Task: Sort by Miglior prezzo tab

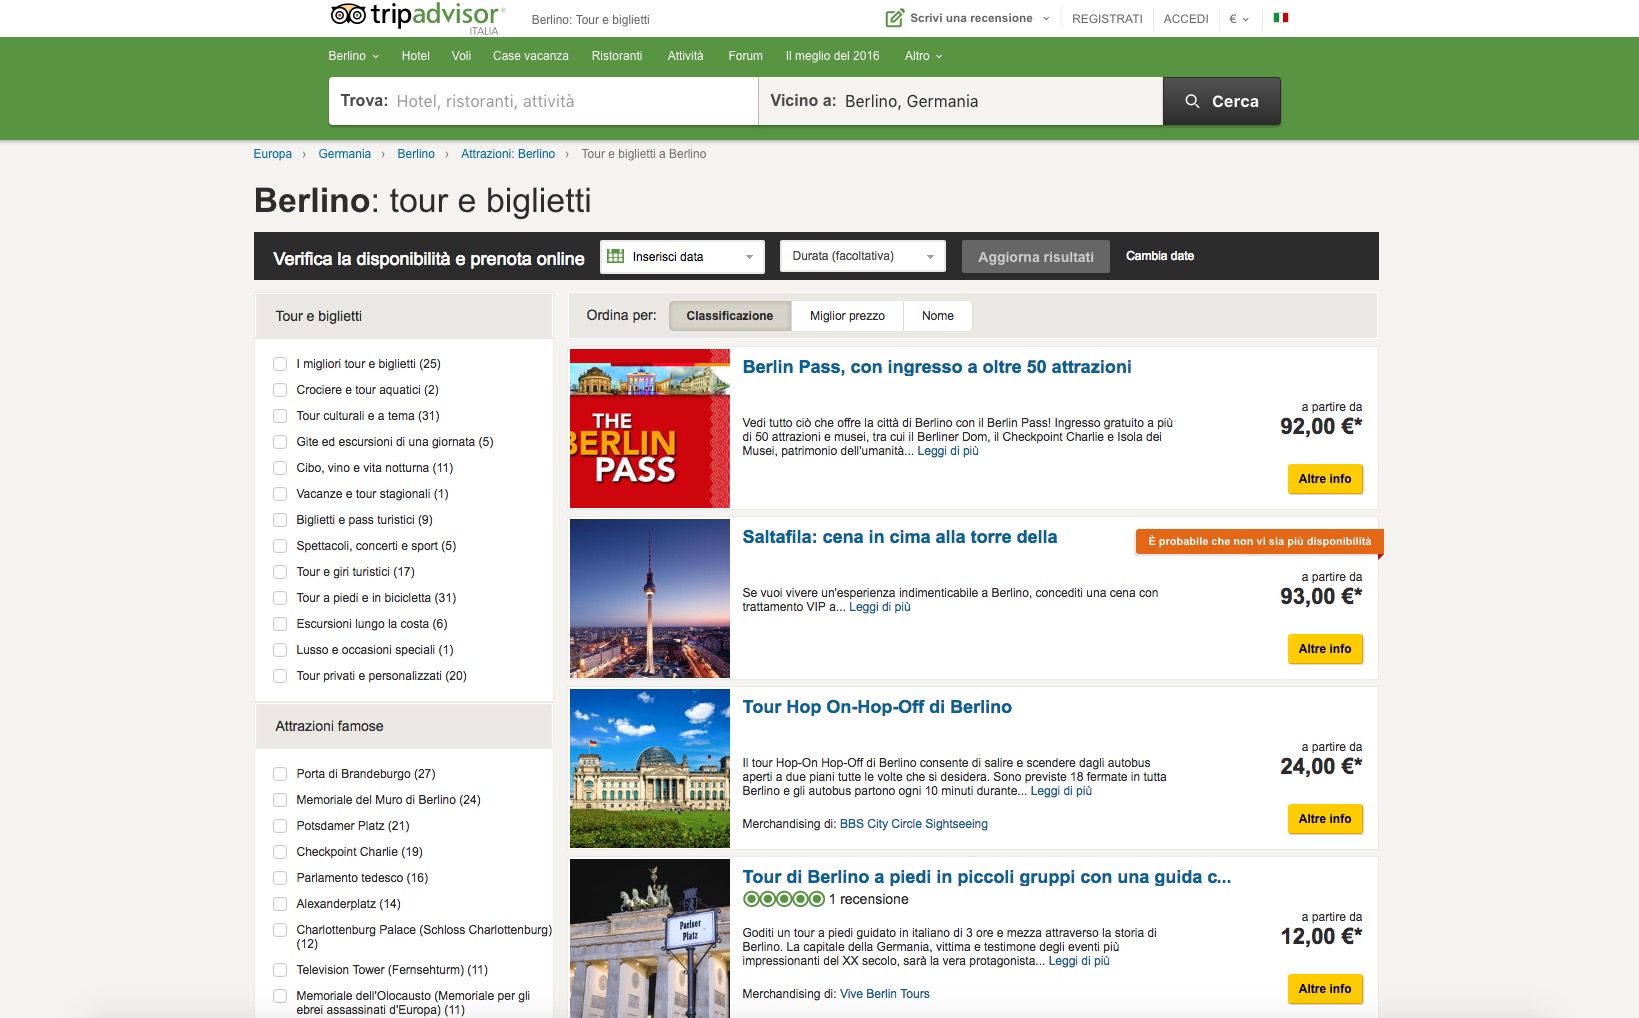Action: click(x=847, y=316)
